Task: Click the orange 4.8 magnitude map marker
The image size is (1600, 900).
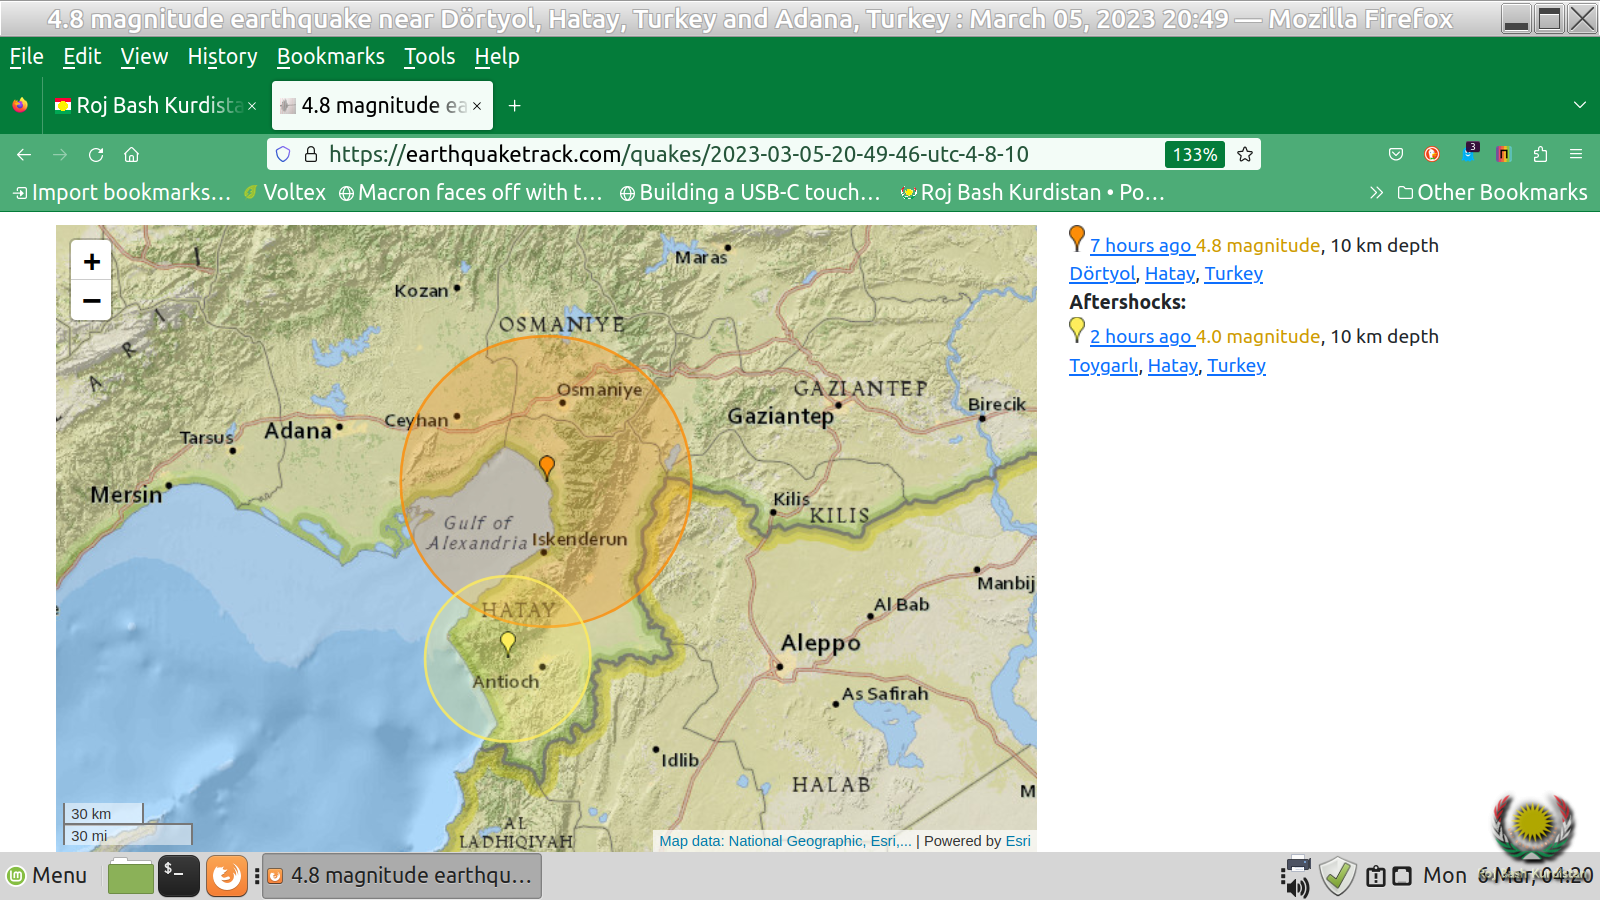Action: (547, 466)
